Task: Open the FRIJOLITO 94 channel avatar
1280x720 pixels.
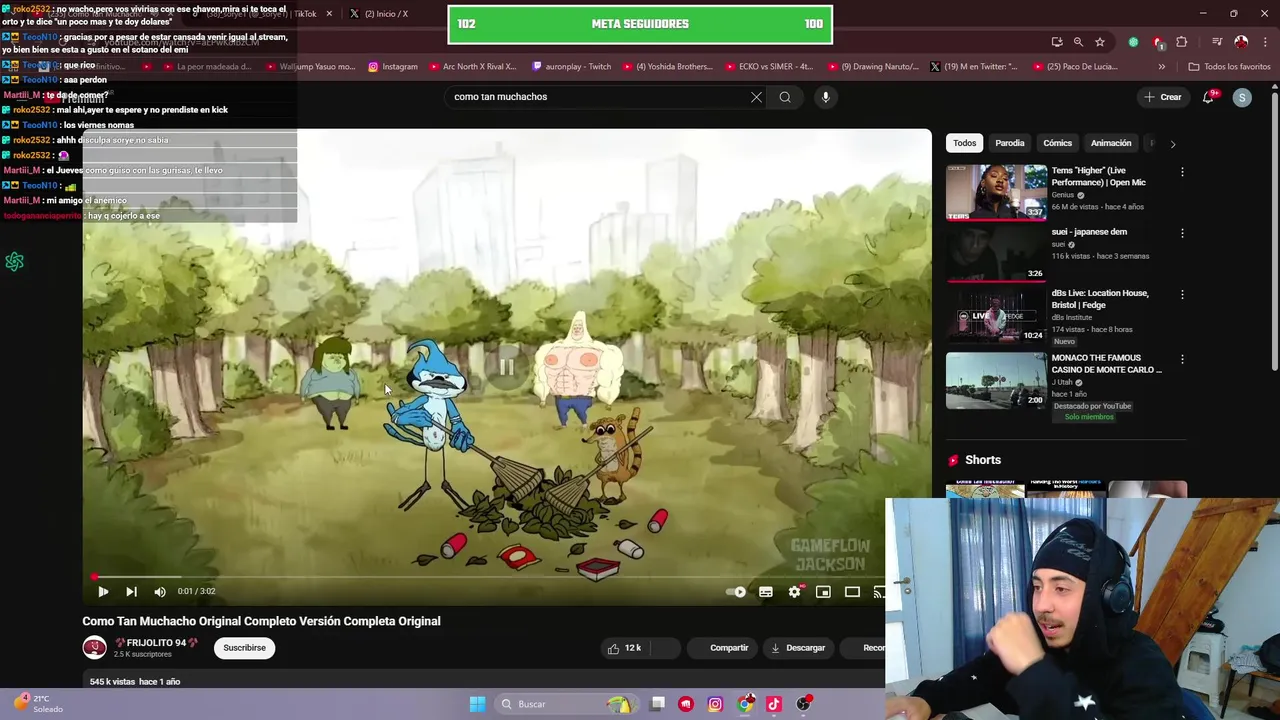Action: point(94,648)
